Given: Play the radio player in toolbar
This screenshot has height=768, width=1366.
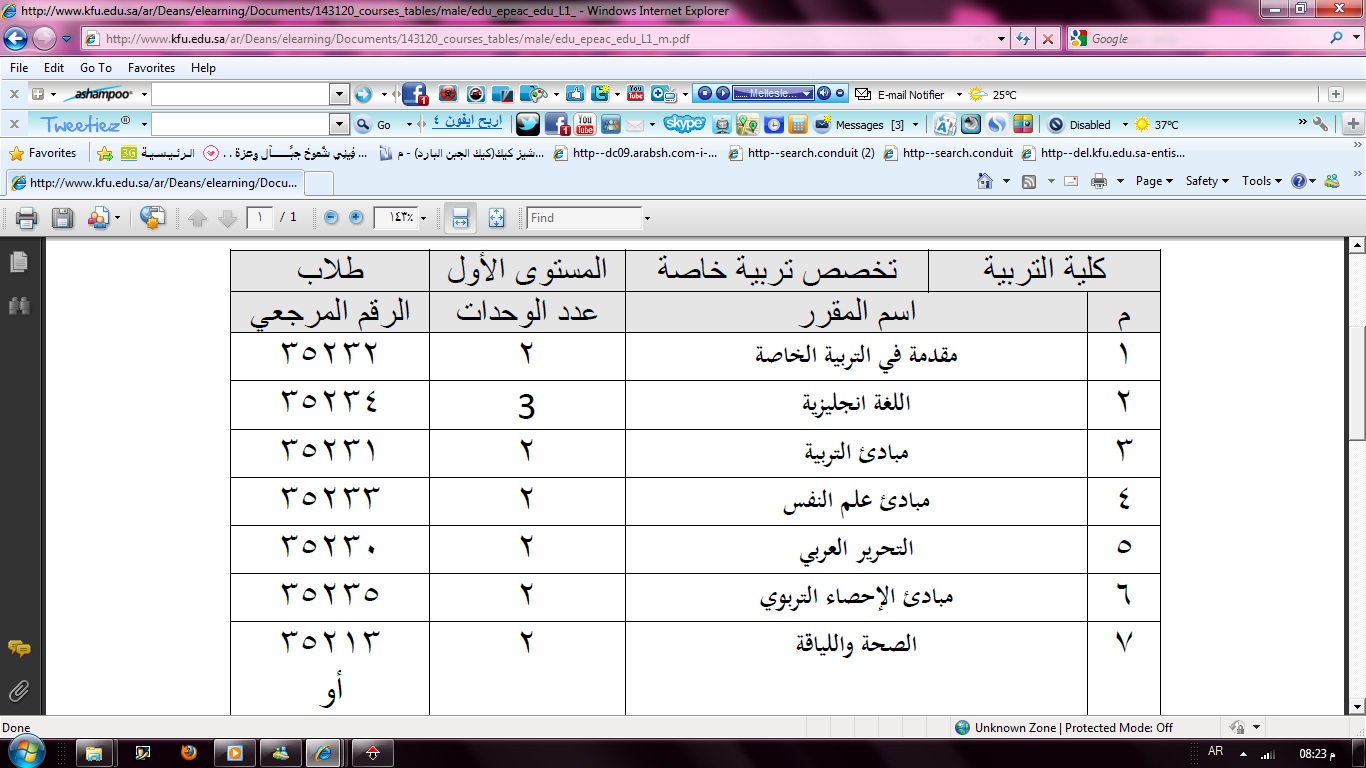Looking at the screenshot, I should (722, 94).
